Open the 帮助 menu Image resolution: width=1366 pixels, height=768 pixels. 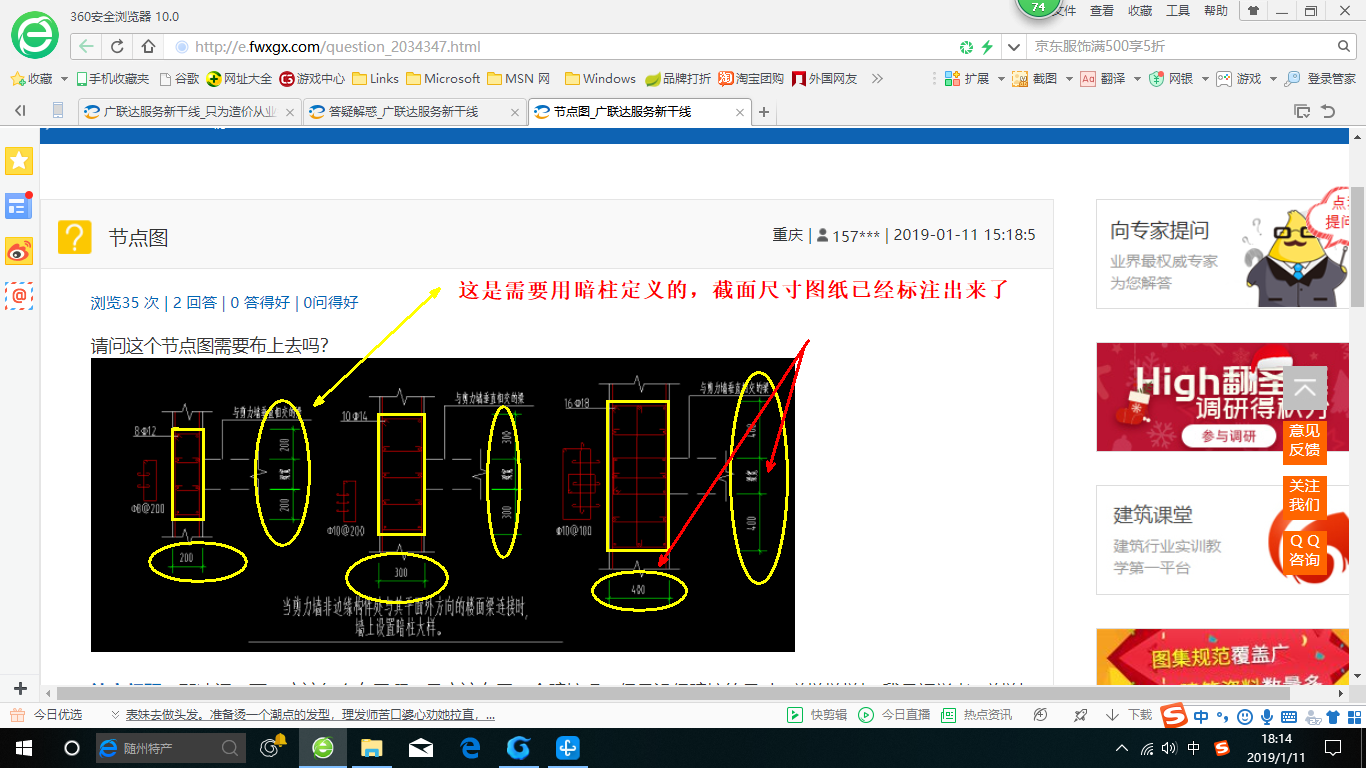pos(1216,10)
